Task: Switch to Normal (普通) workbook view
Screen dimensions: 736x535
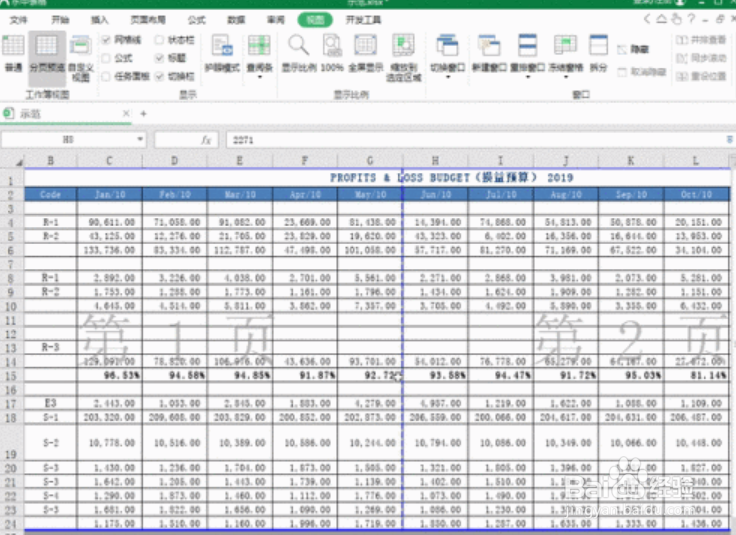Action: coord(13,53)
